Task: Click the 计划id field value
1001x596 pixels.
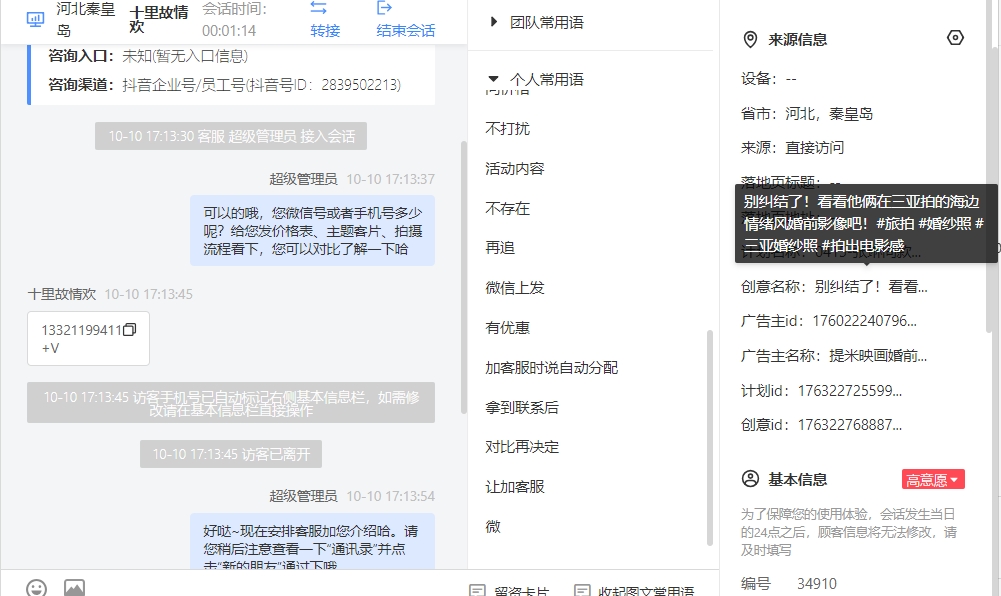Action: pos(850,391)
